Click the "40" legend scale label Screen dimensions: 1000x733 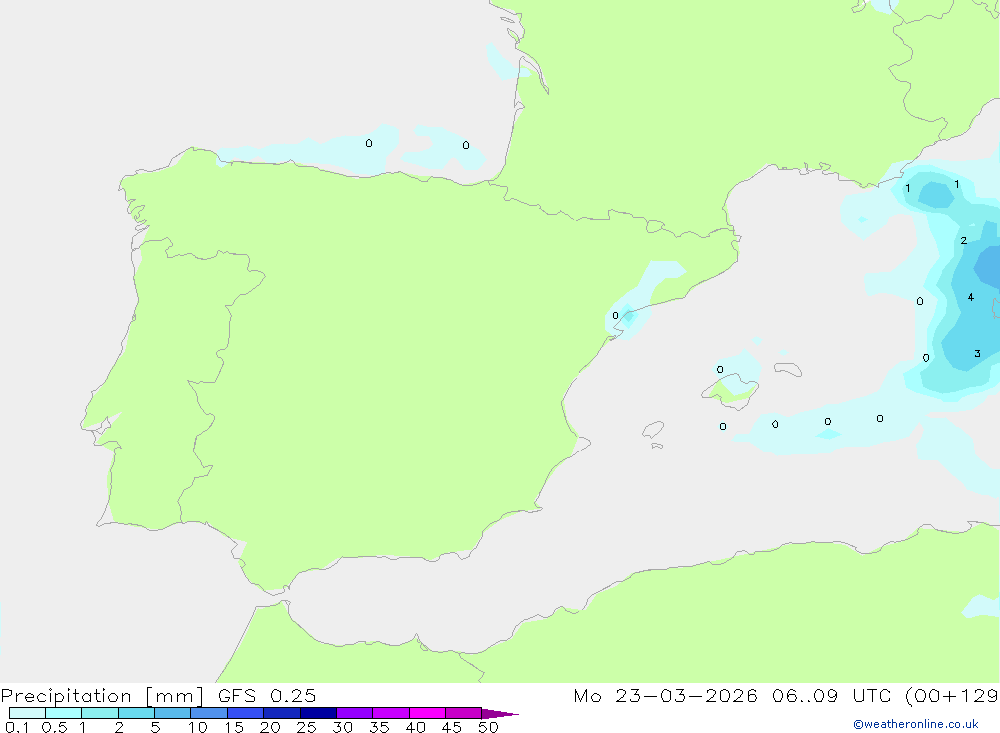[415, 727]
